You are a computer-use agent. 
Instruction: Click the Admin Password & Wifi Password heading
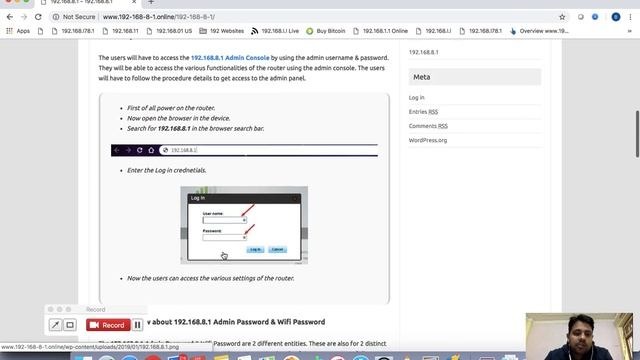236,322
